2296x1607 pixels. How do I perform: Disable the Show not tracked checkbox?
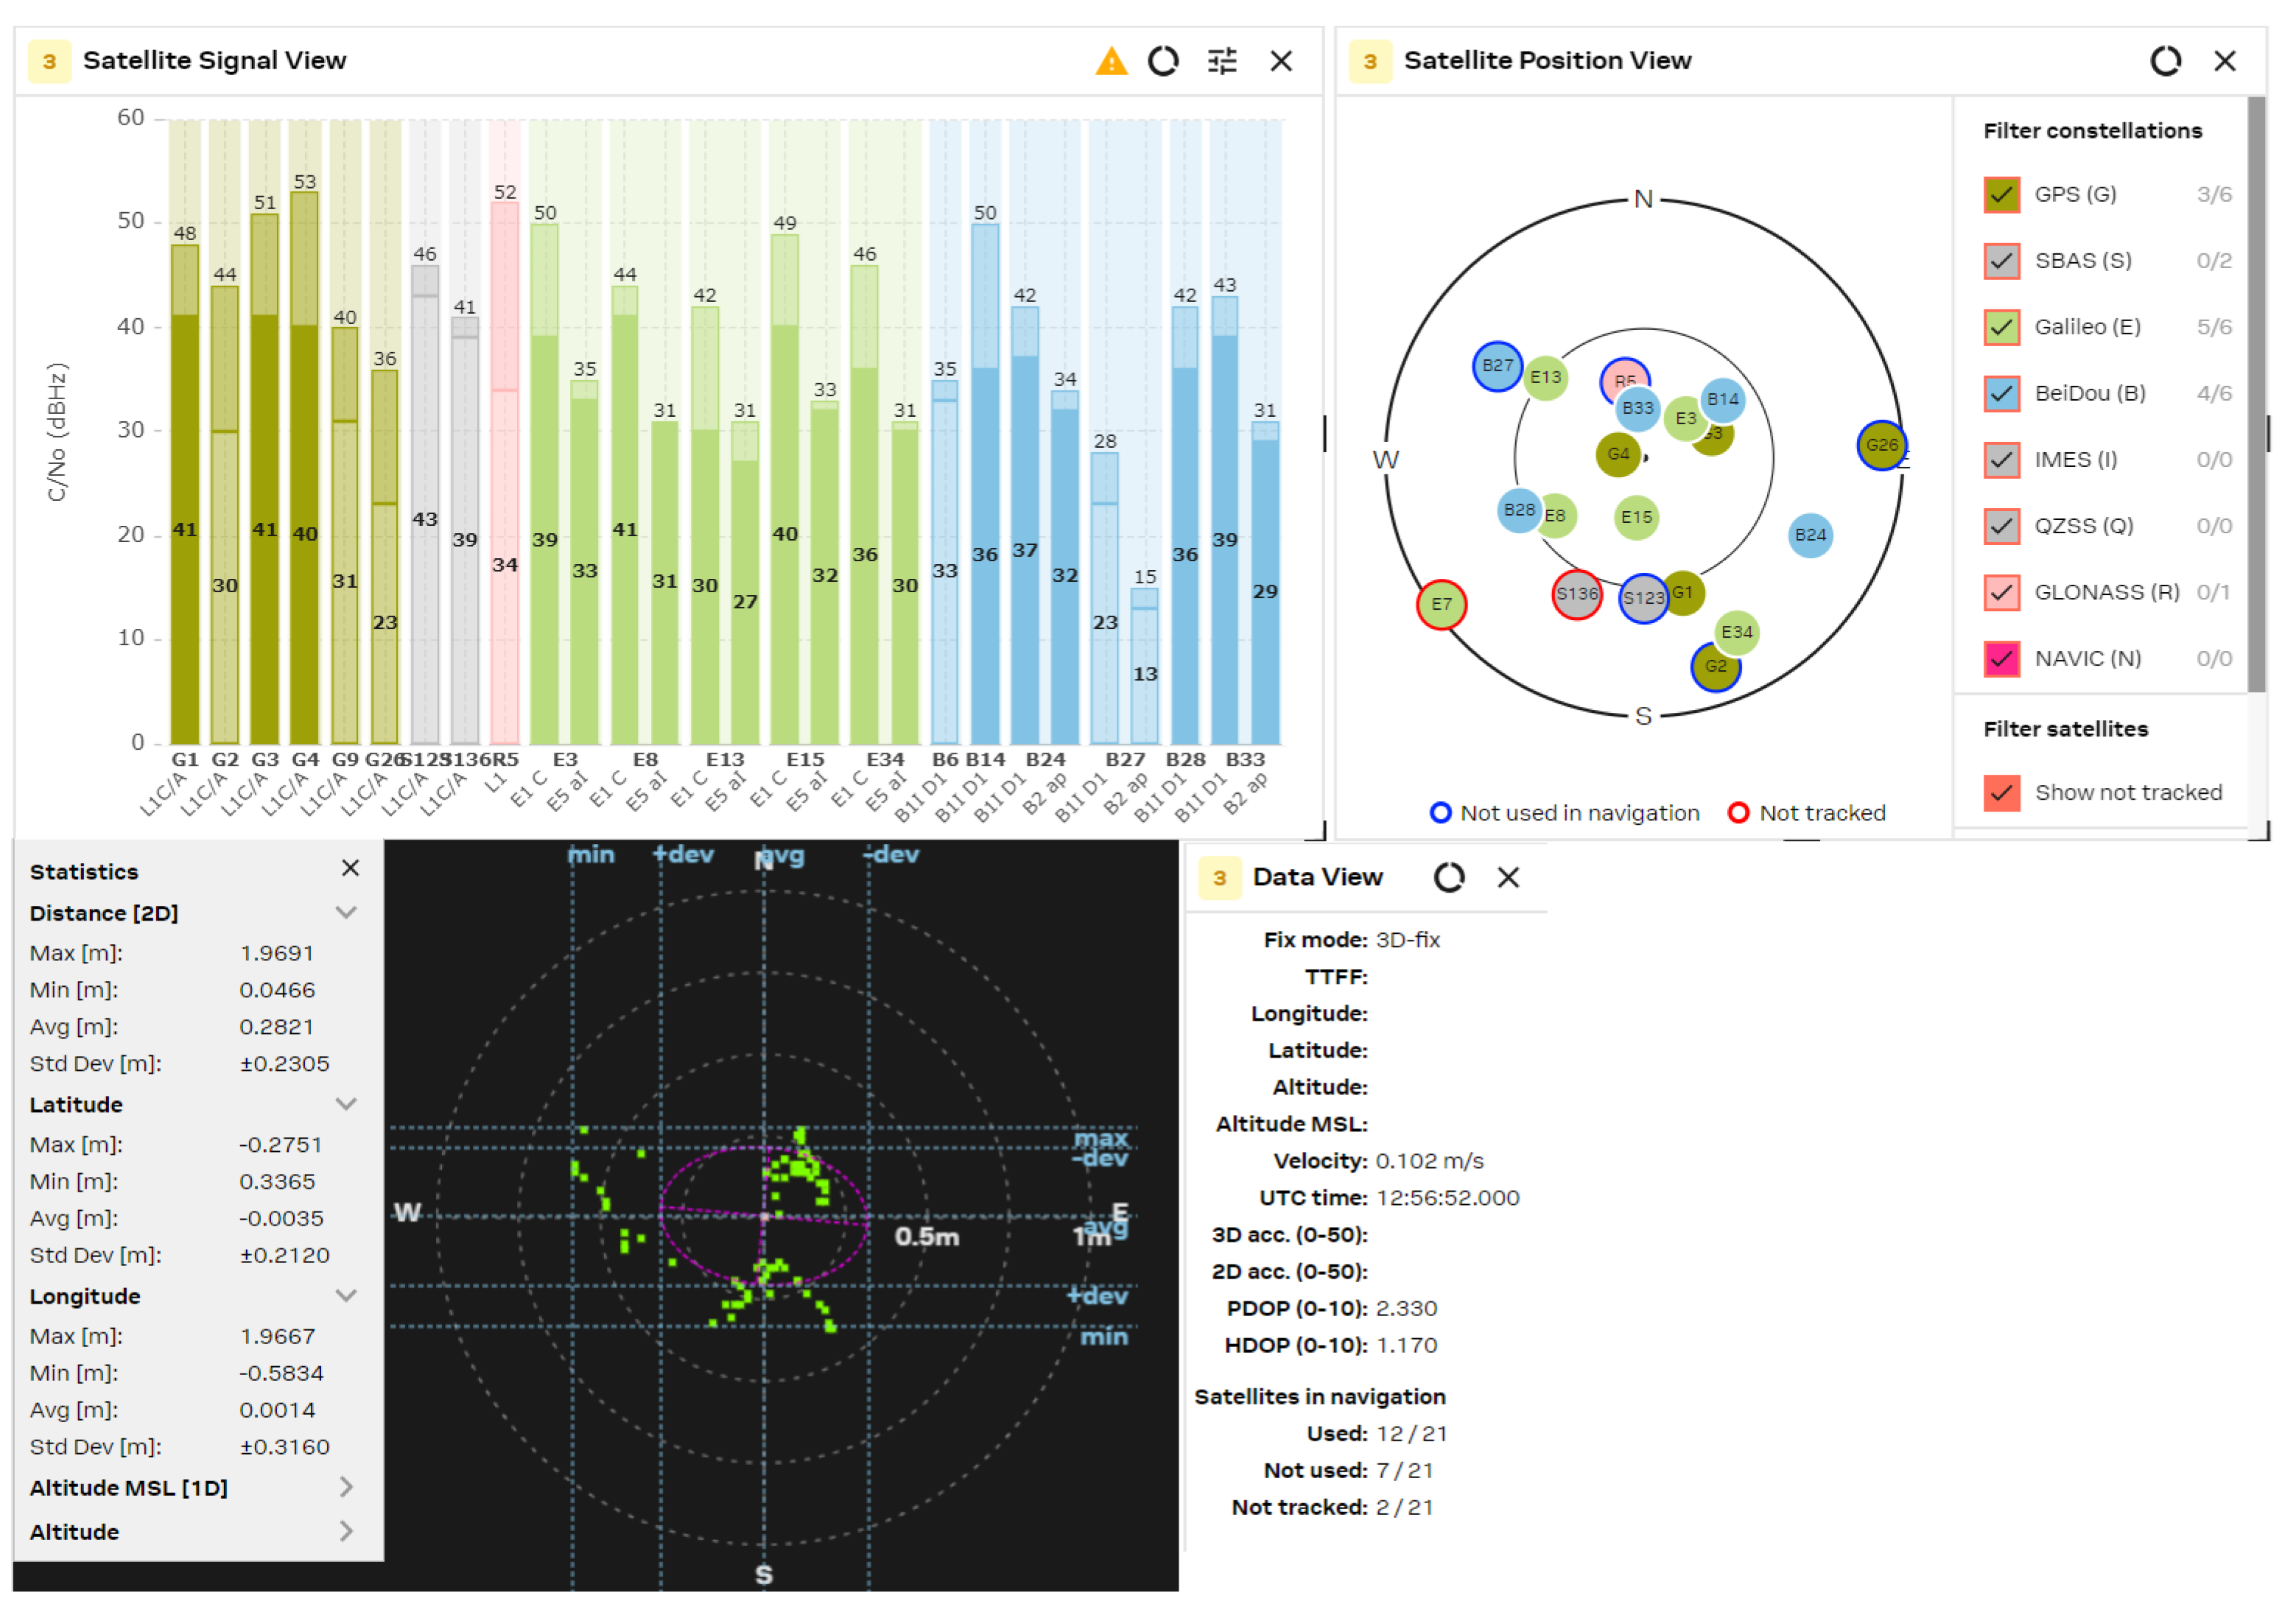click(x=2001, y=793)
